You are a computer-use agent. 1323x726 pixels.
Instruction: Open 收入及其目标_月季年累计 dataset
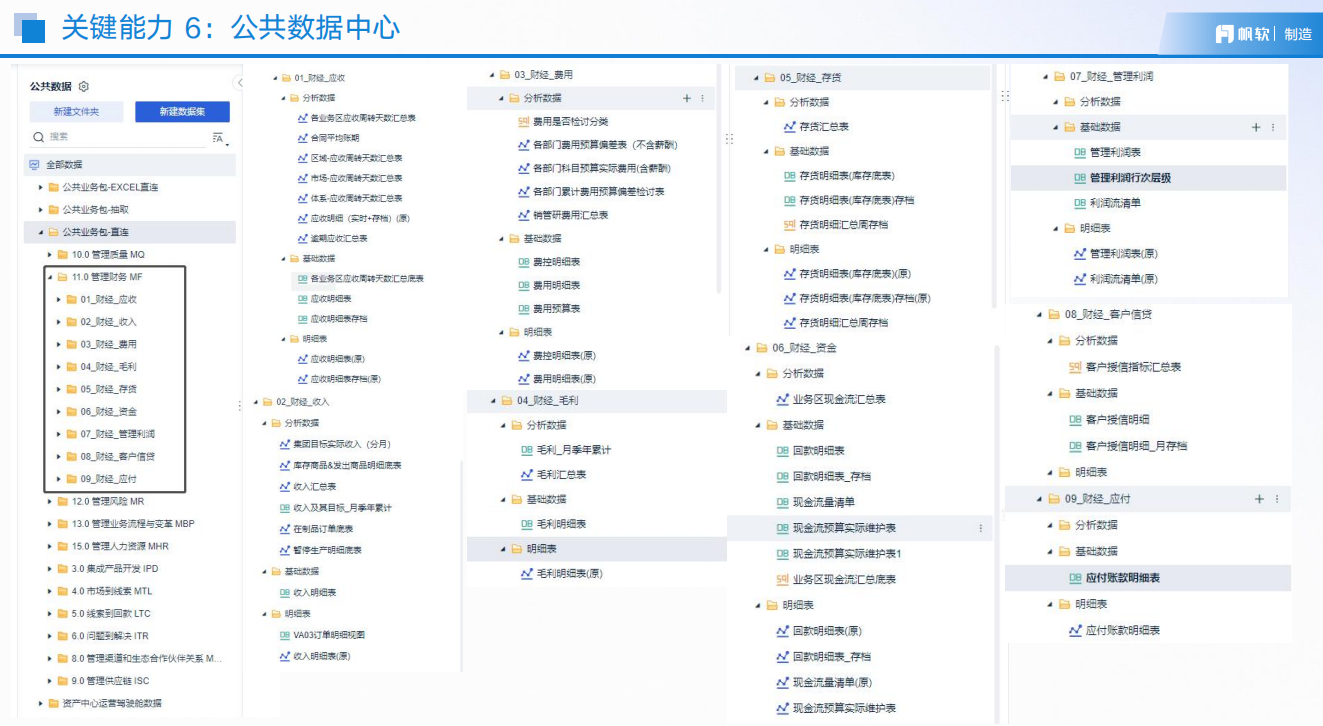pyautogui.click(x=342, y=508)
